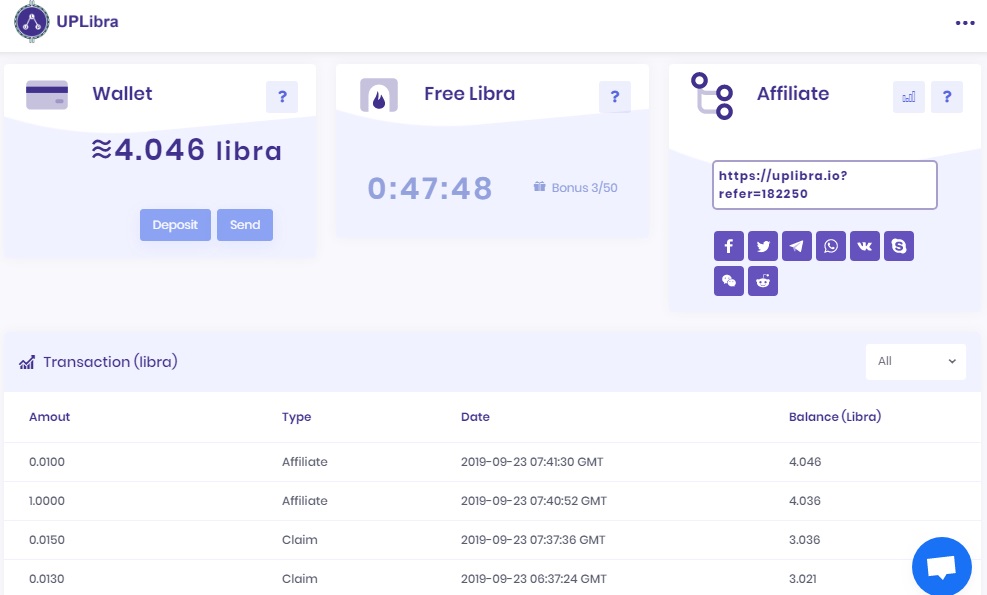Viewport: 987px width, 595px height.
Task: Open Free Libra help question mark
Action: 615,97
